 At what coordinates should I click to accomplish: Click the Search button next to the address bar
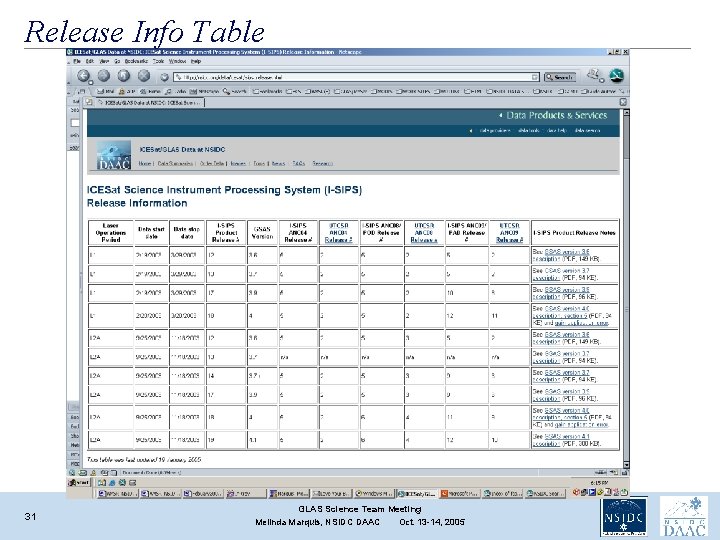pos(559,77)
